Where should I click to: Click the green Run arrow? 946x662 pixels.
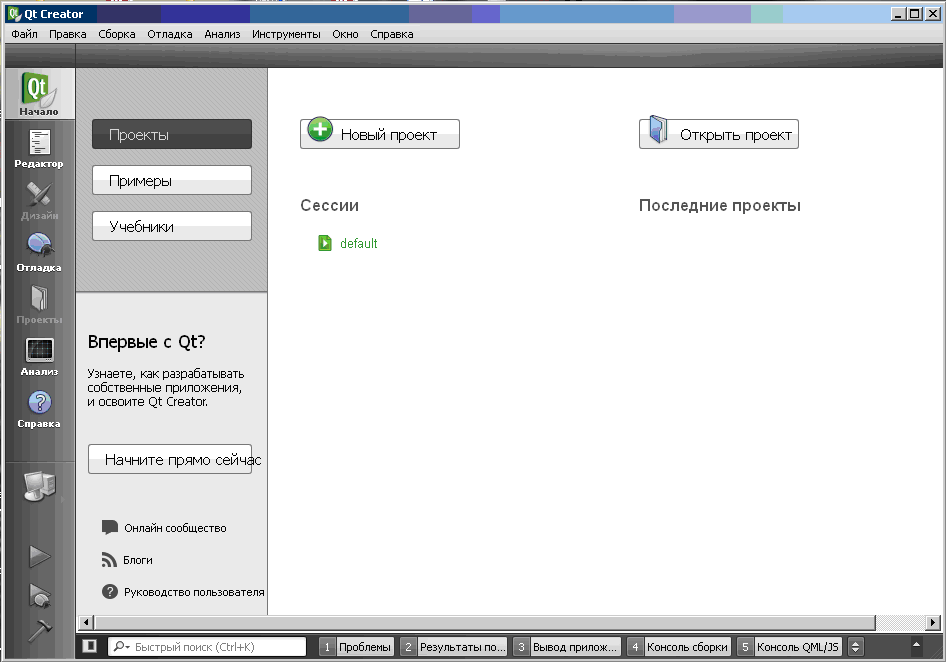40,556
